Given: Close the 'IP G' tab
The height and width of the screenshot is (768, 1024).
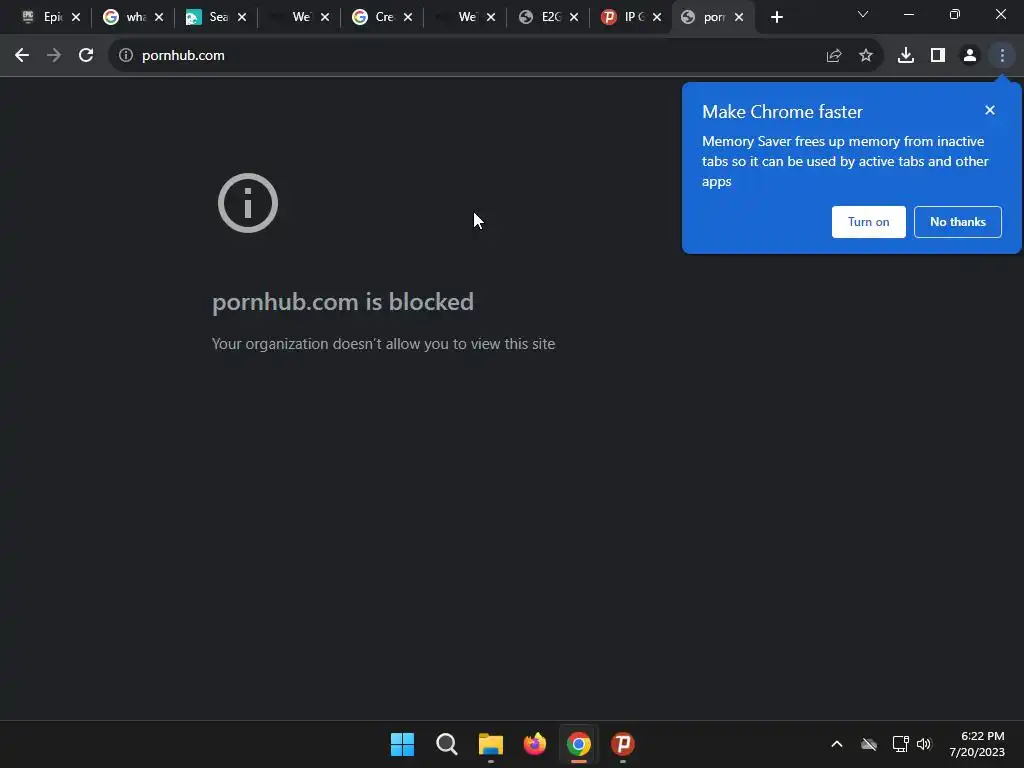Looking at the screenshot, I should pyautogui.click(x=656, y=17).
